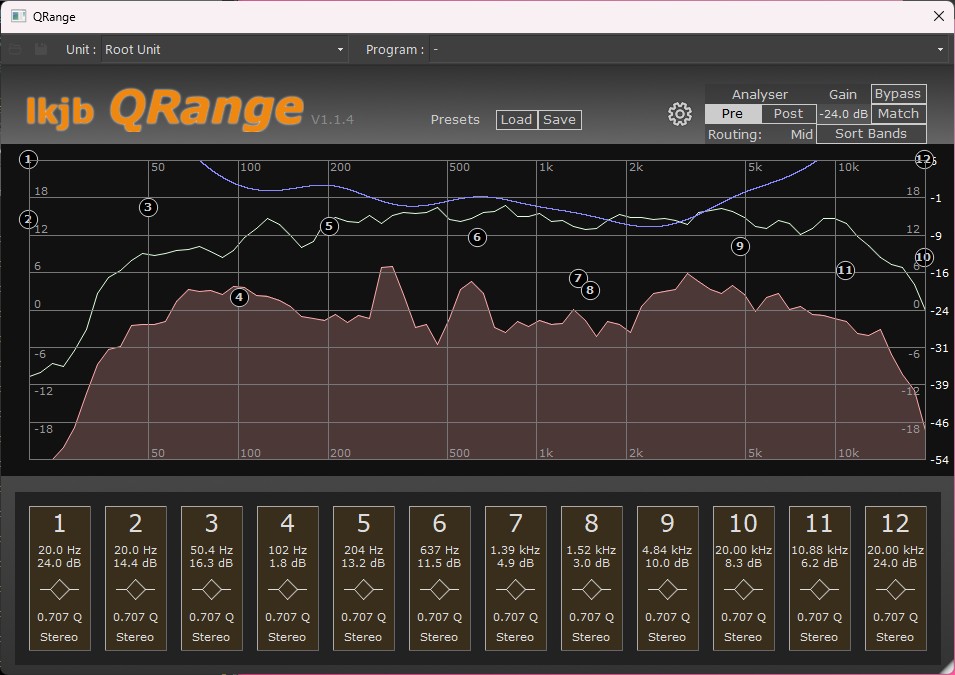Select band node 11 on graph
The image size is (955, 675).
pos(845,270)
